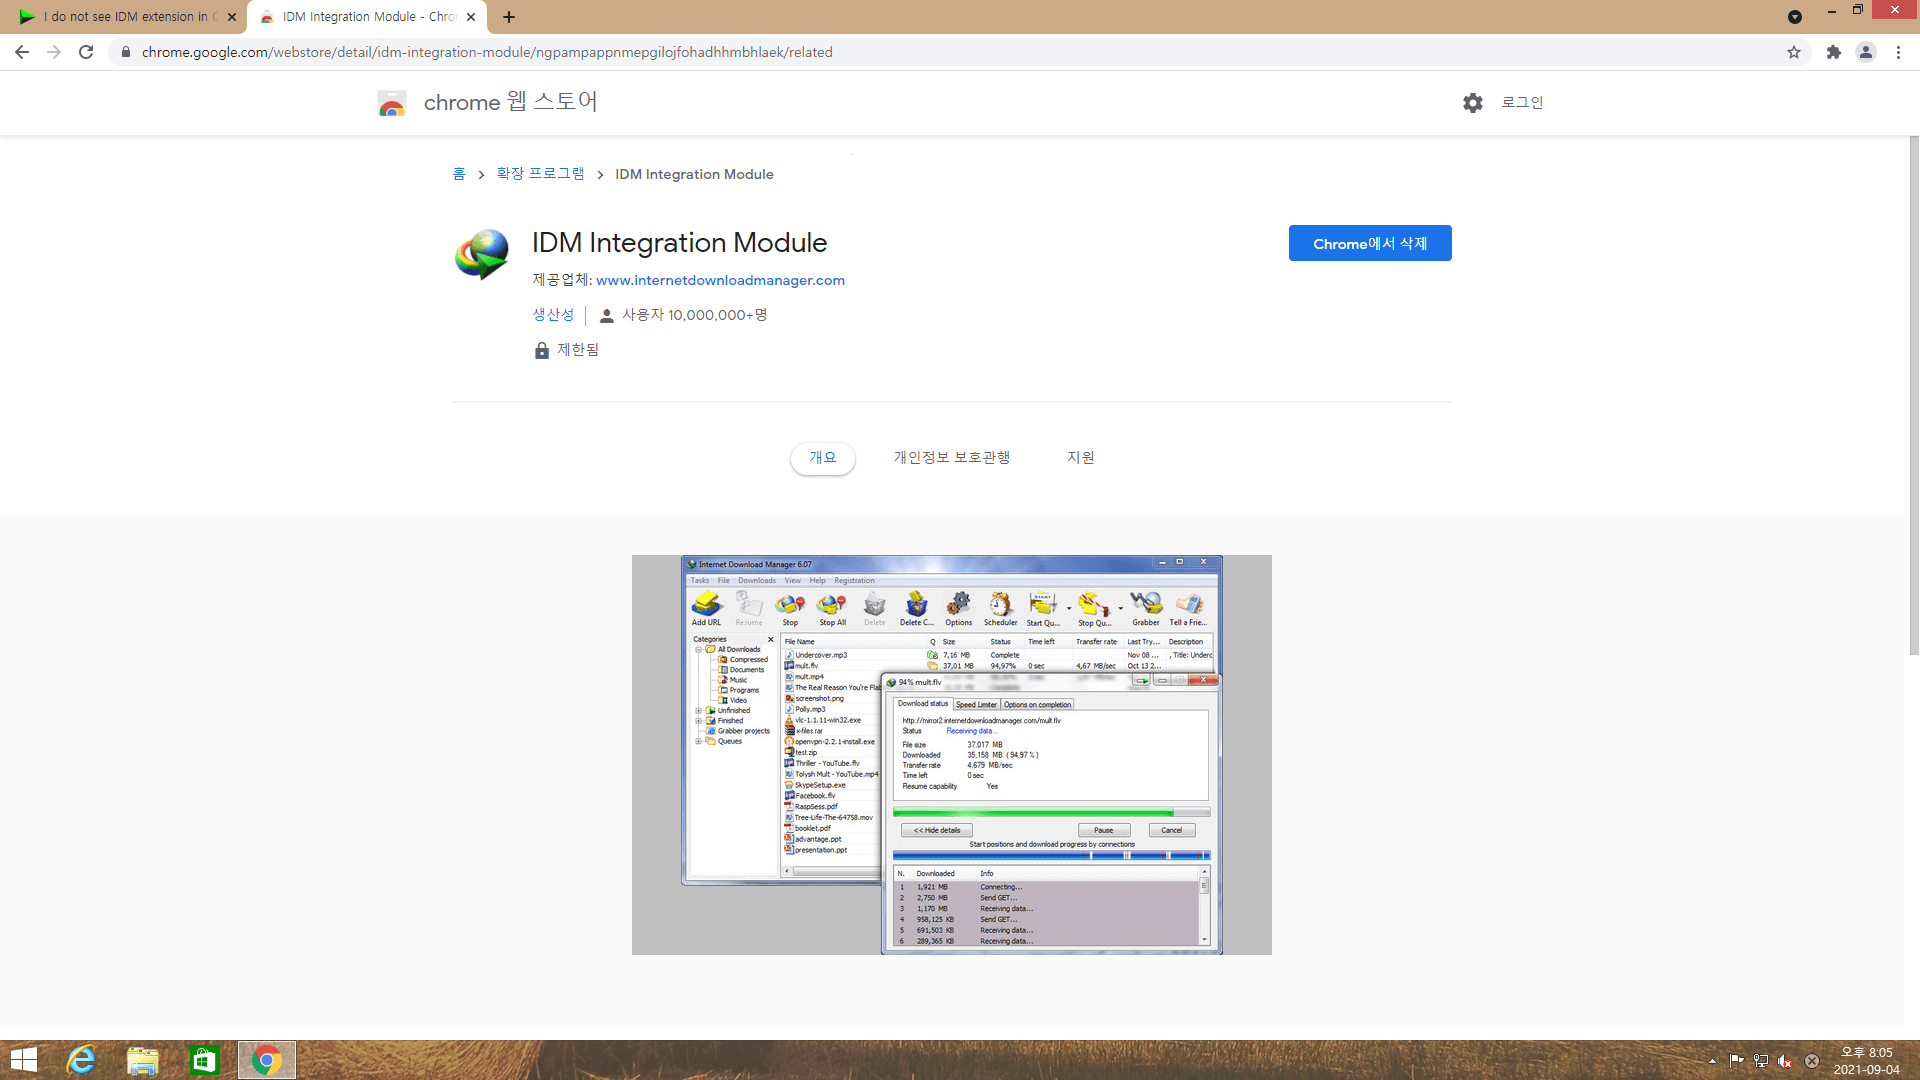This screenshot has width=1920, height=1080.
Task: Go to 홈 breadcrumb link
Action: pos(459,174)
